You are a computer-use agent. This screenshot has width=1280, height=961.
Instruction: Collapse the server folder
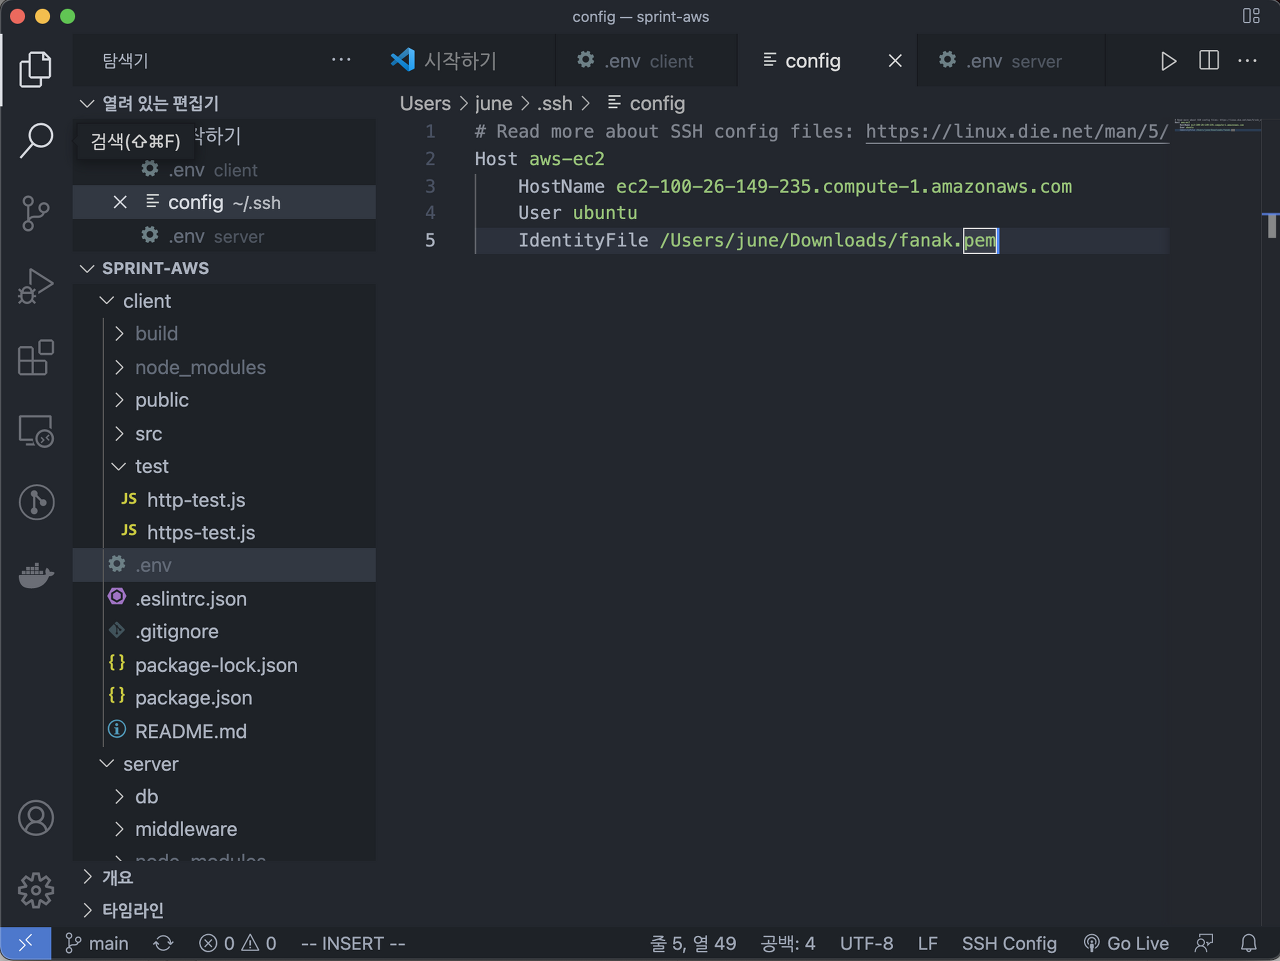225,764
